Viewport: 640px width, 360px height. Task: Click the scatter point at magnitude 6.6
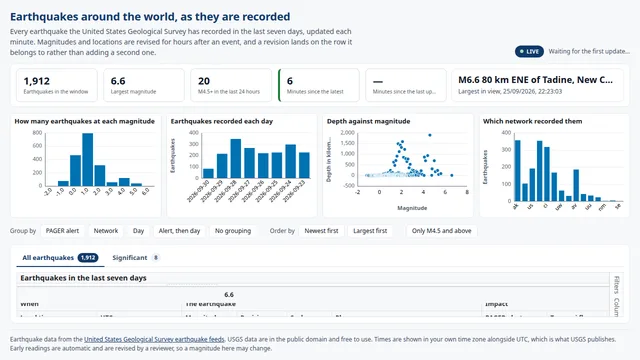click(x=451, y=175)
